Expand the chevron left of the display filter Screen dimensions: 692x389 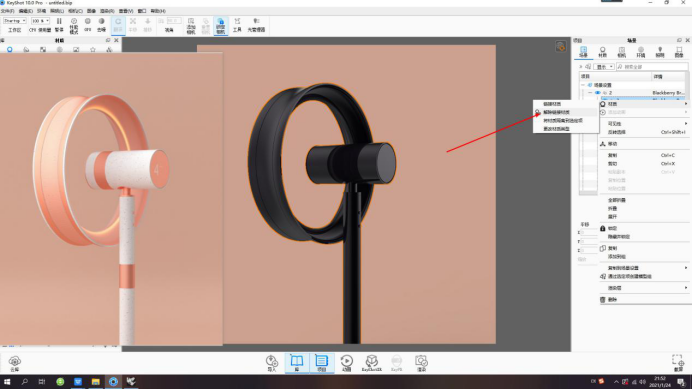click(581, 67)
